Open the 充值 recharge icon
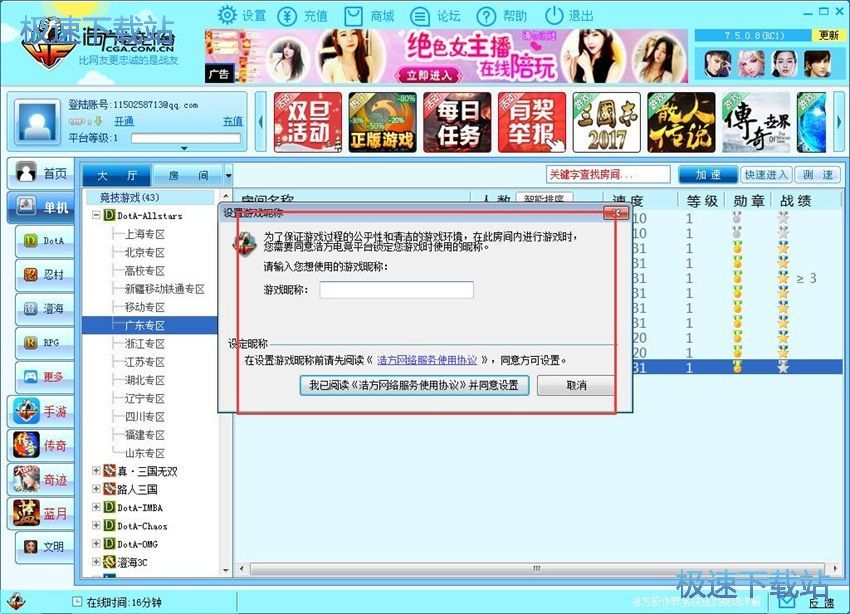850x614 pixels. pyautogui.click(x=287, y=16)
